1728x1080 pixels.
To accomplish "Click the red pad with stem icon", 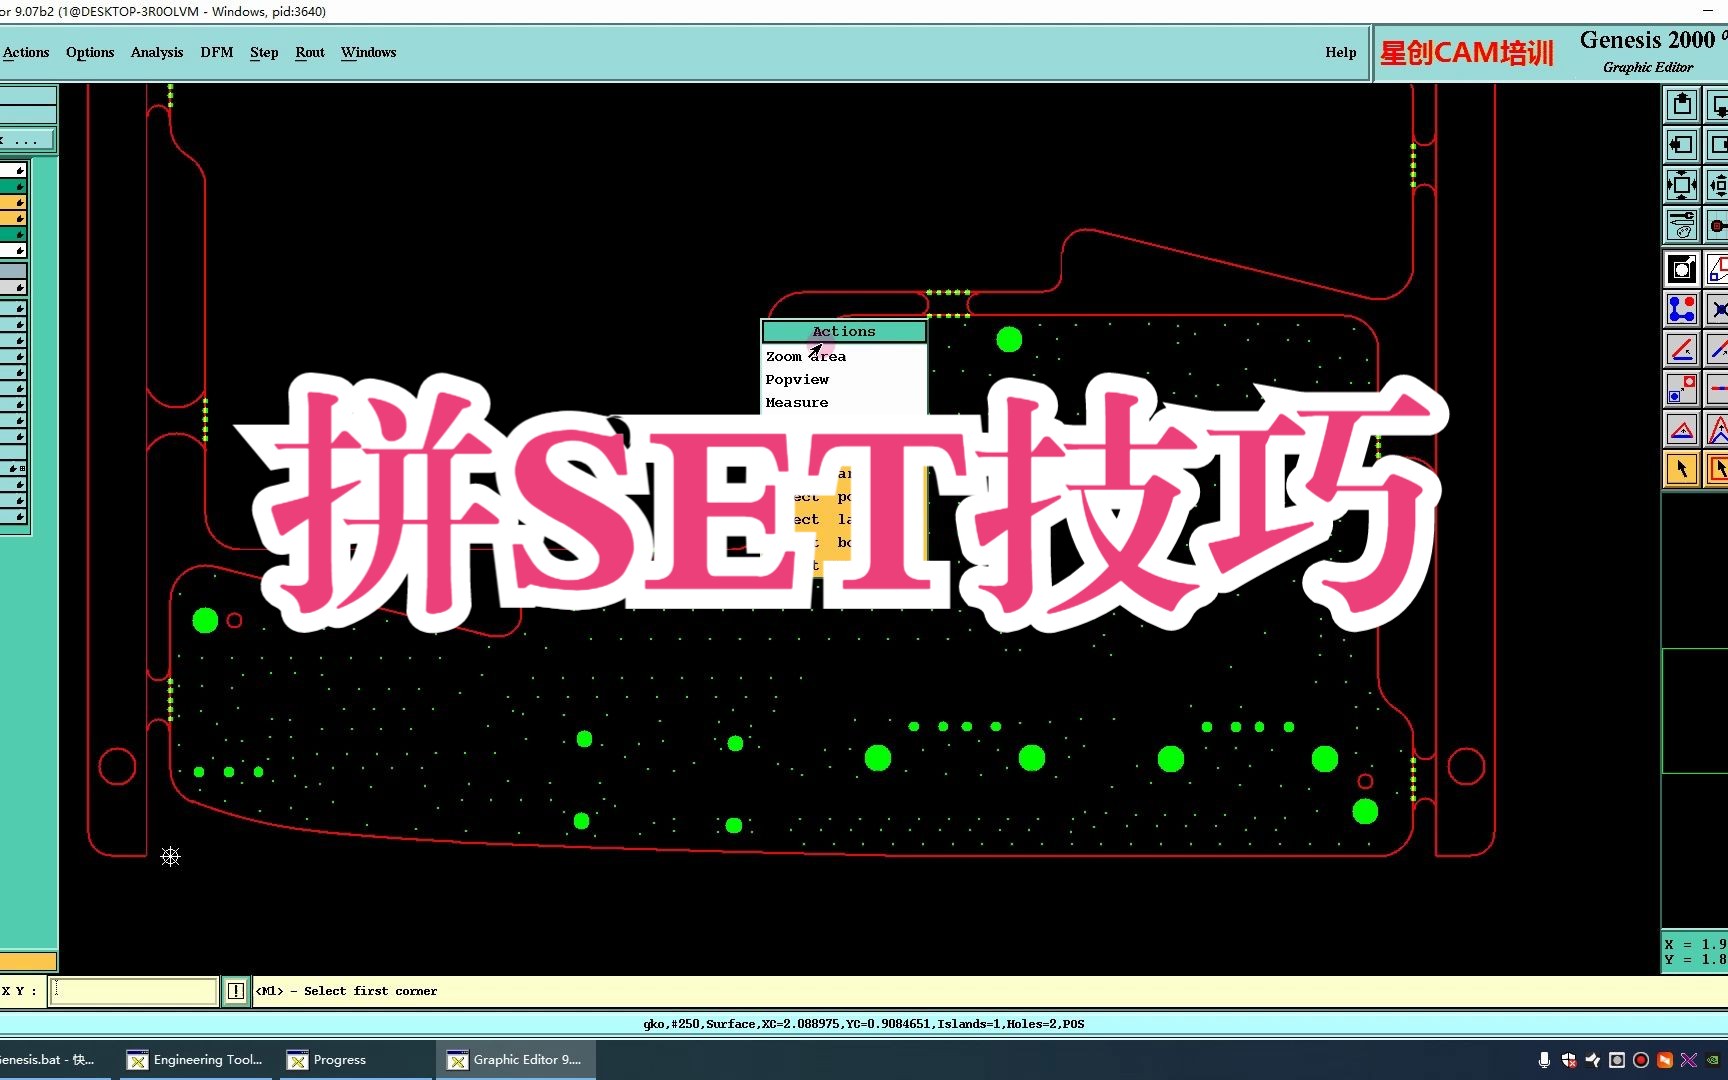I will click(x=1717, y=225).
